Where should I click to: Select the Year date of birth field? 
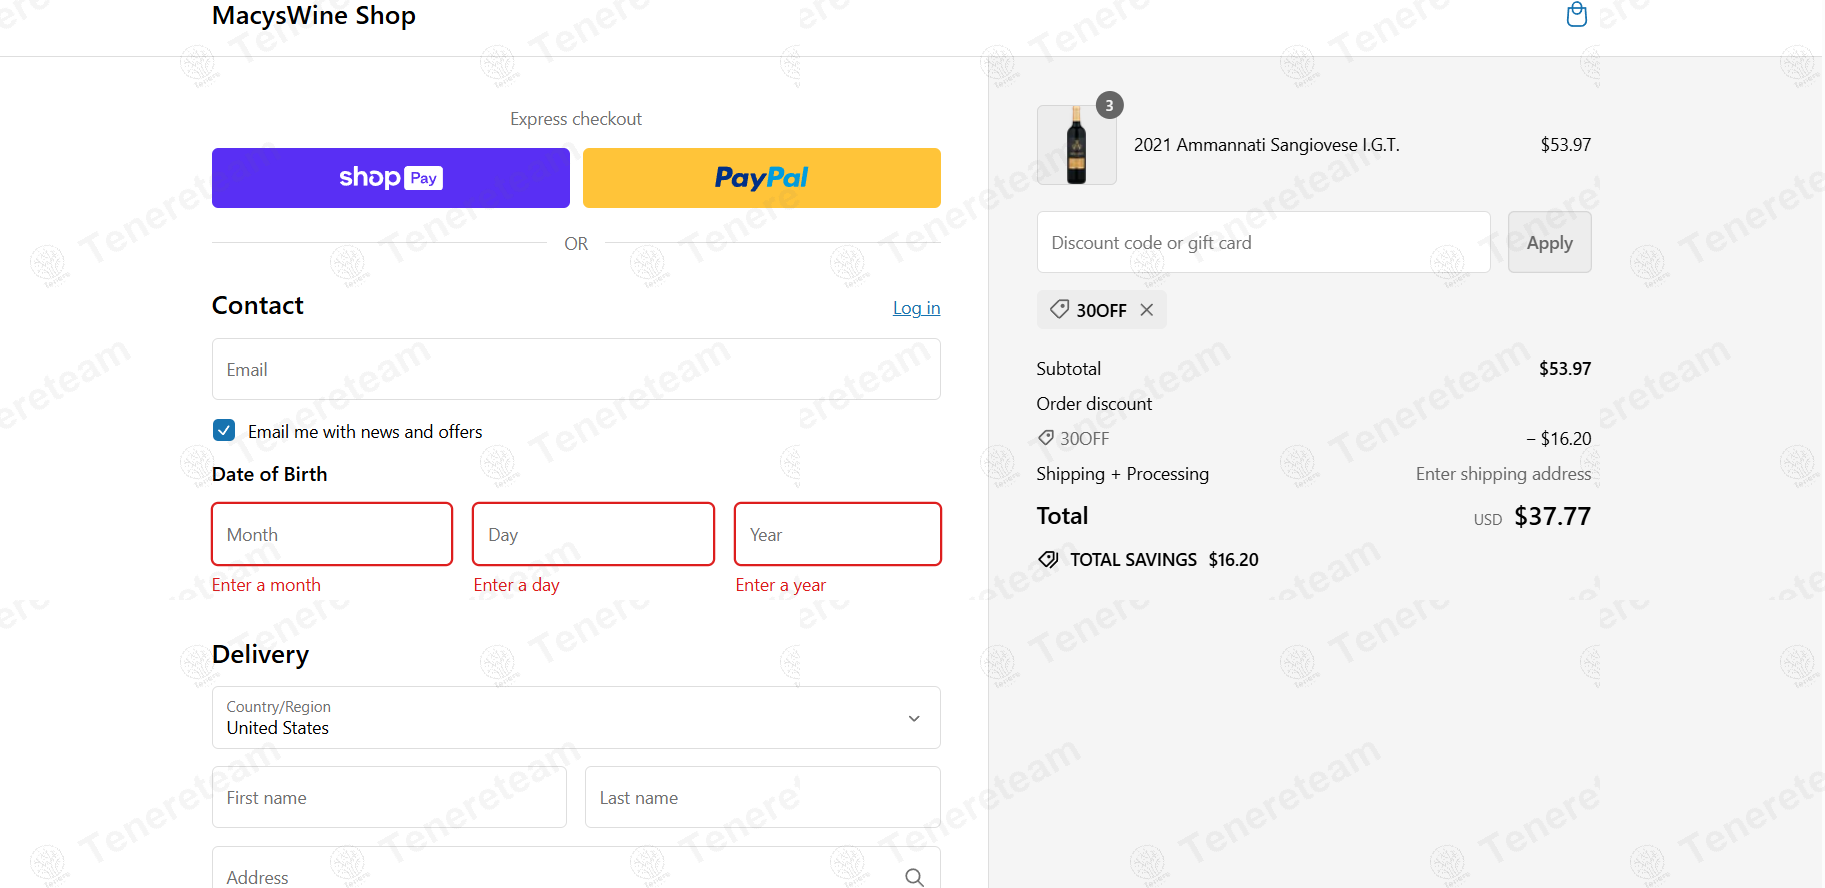point(838,534)
